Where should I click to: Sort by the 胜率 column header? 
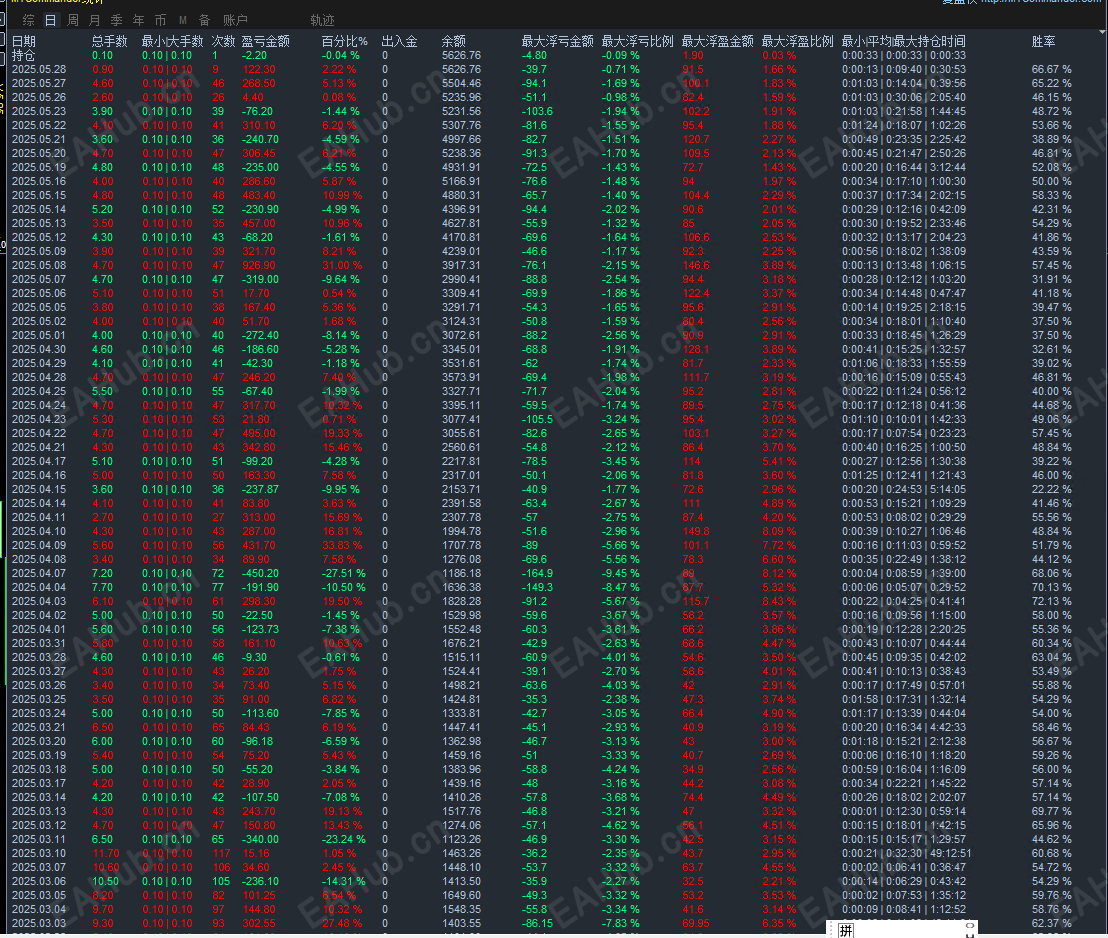(1043, 41)
